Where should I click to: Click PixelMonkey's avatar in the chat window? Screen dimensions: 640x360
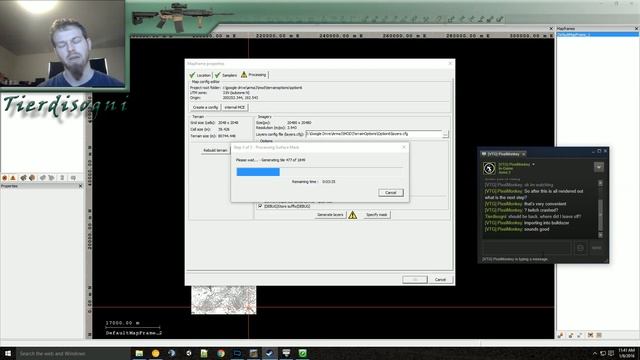[x=489, y=168]
